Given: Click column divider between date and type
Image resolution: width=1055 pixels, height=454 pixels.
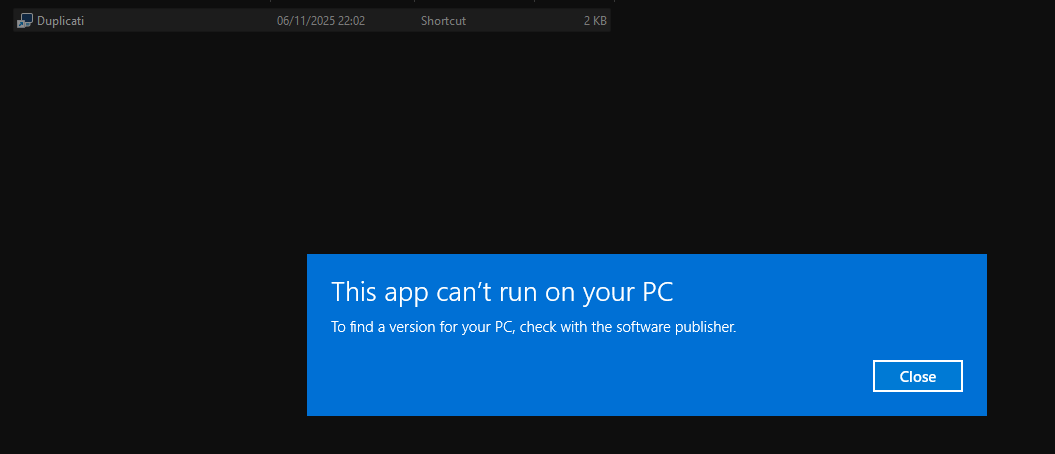Looking at the screenshot, I should click(414, 3).
